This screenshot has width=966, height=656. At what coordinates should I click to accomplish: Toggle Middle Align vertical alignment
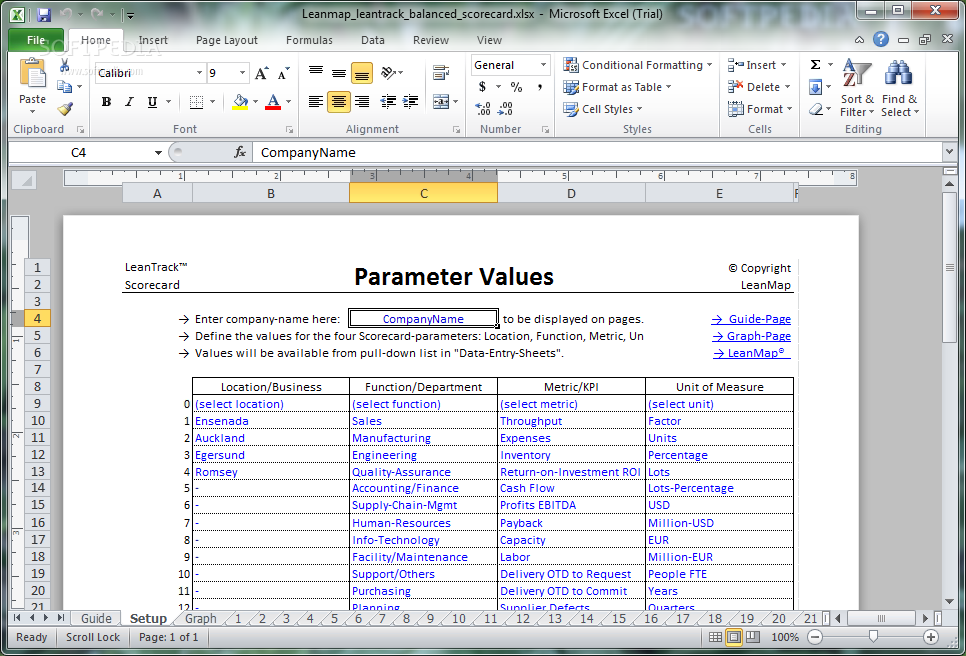[x=339, y=73]
